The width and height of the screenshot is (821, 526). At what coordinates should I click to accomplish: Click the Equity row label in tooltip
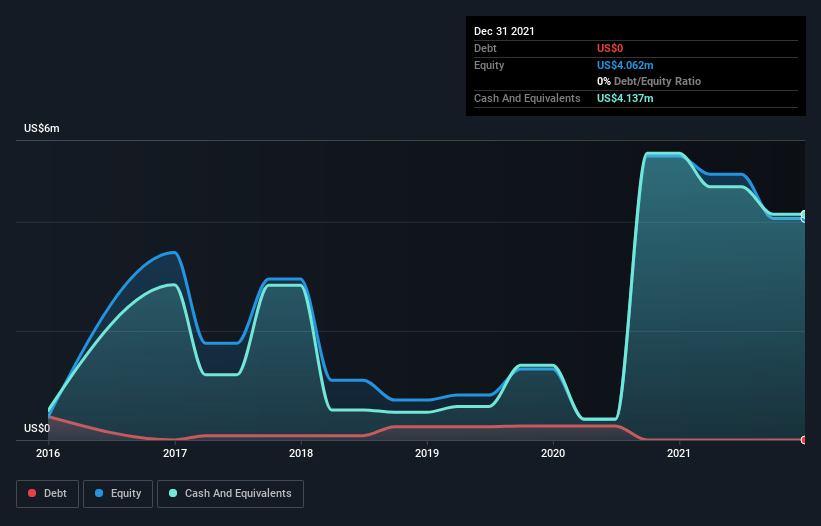pyautogui.click(x=489, y=65)
